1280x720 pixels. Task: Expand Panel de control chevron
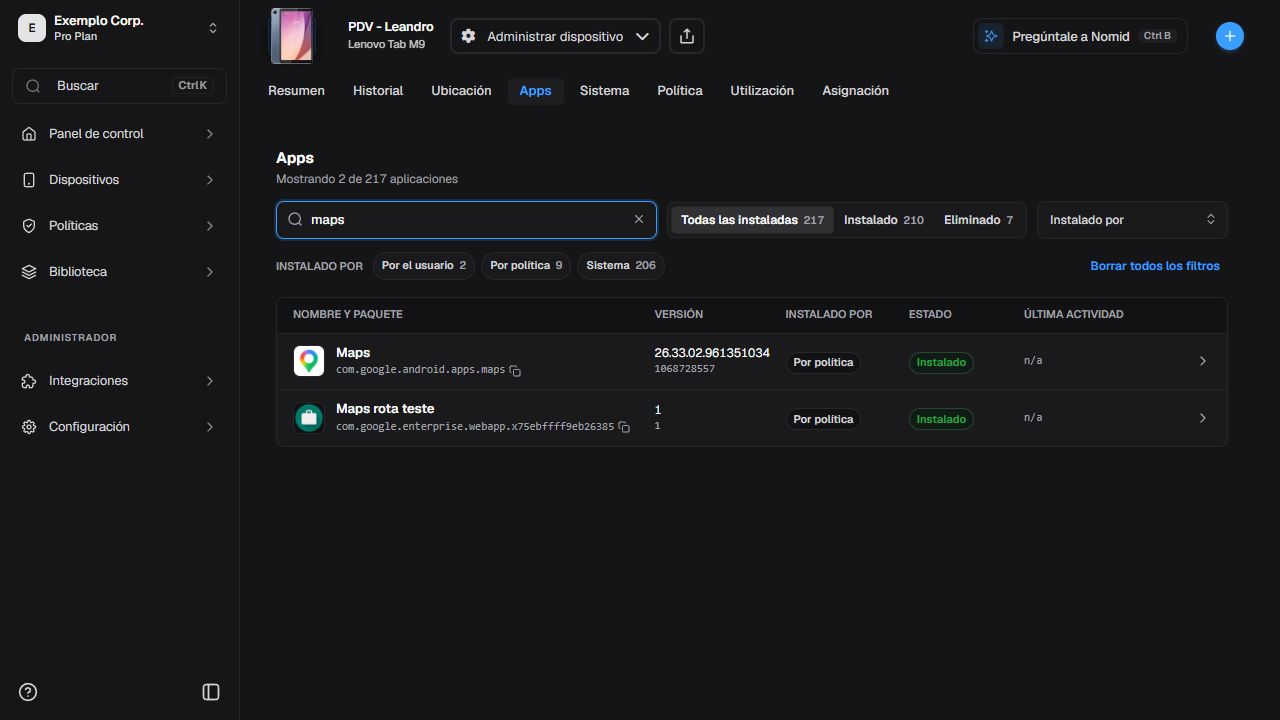(210, 134)
